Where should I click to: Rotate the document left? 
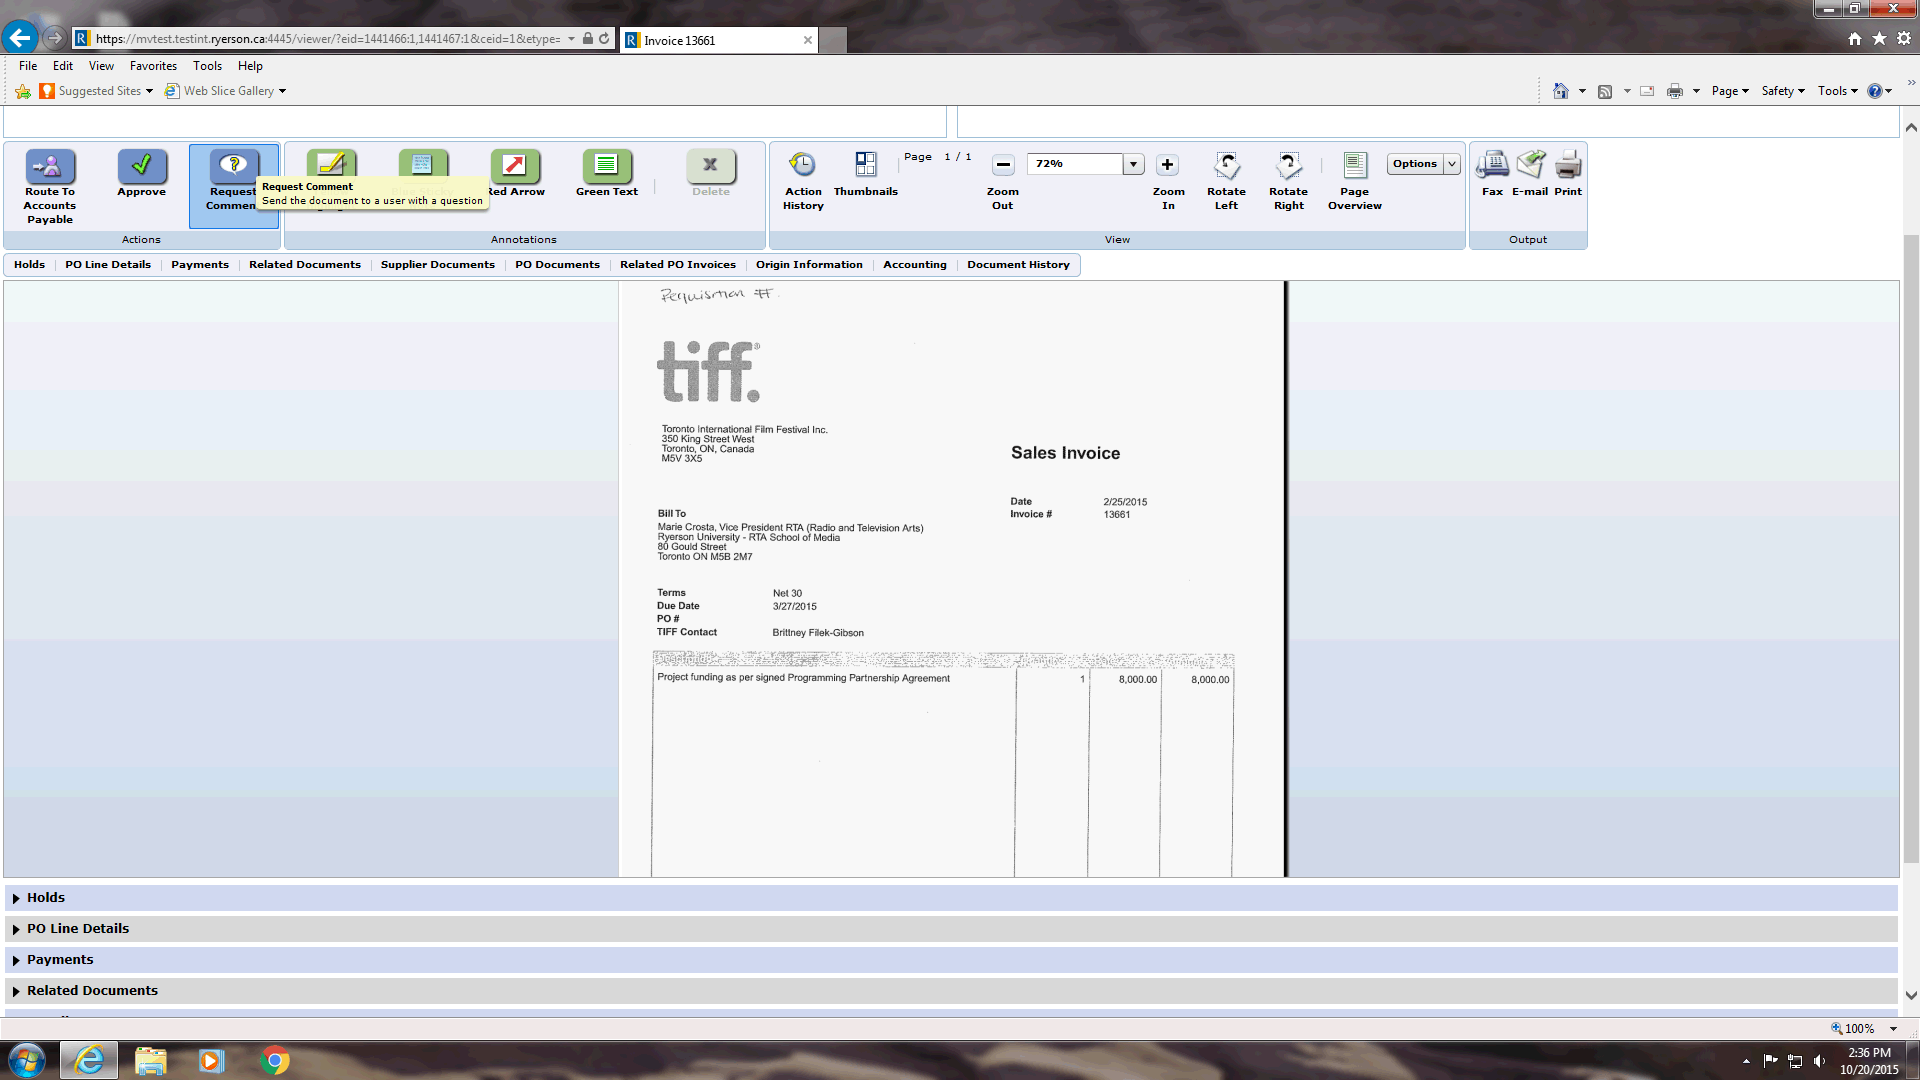[x=1226, y=165]
